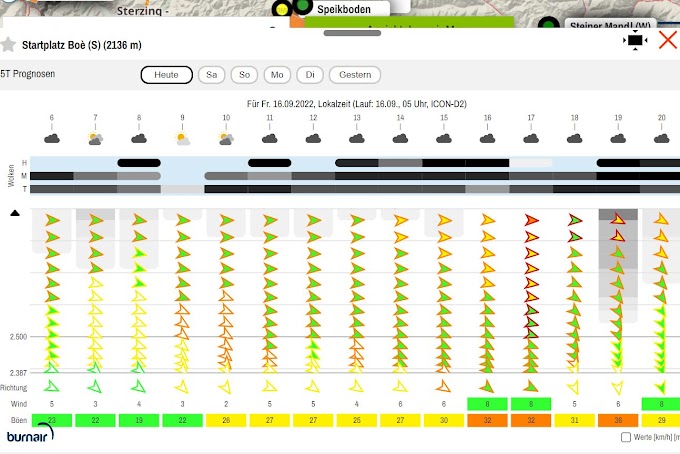680x454 pixels.
Task: Open the Di forecast tab
Action: [x=310, y=75]
